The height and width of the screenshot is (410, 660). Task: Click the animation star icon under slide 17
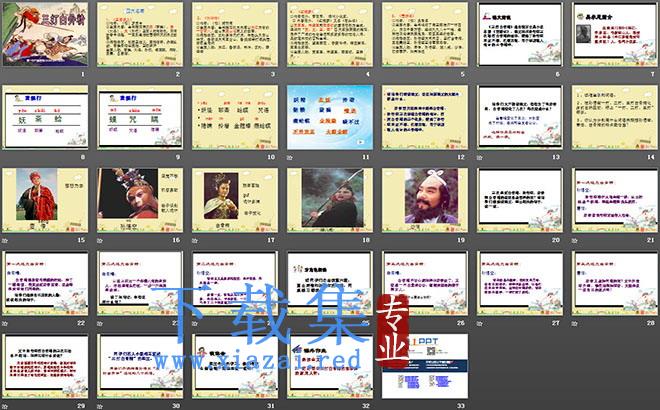(194, 241)
